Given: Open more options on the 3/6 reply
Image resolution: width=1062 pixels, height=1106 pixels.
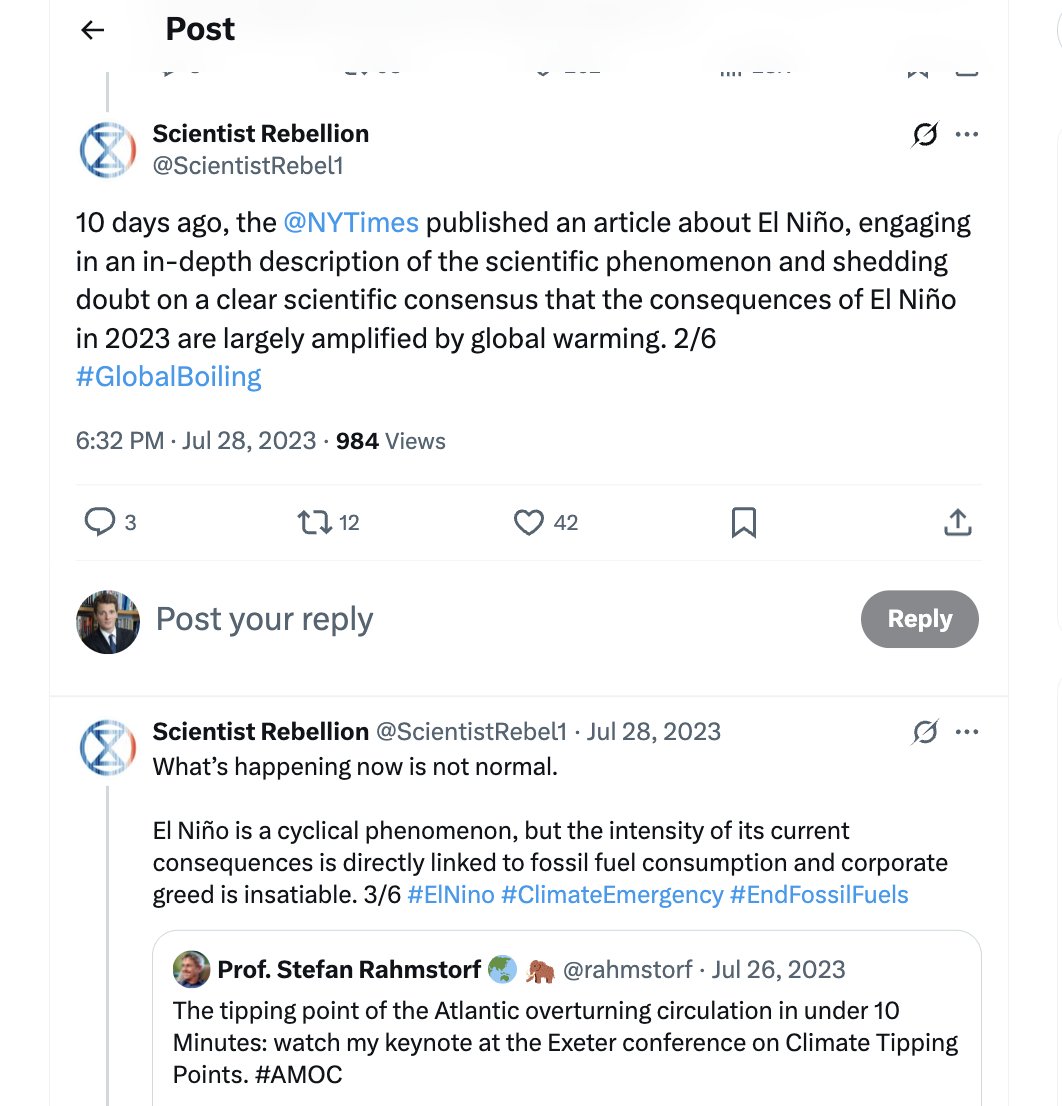Looking at the screenshot, I should pyautogui.click(x=966, y=731).
